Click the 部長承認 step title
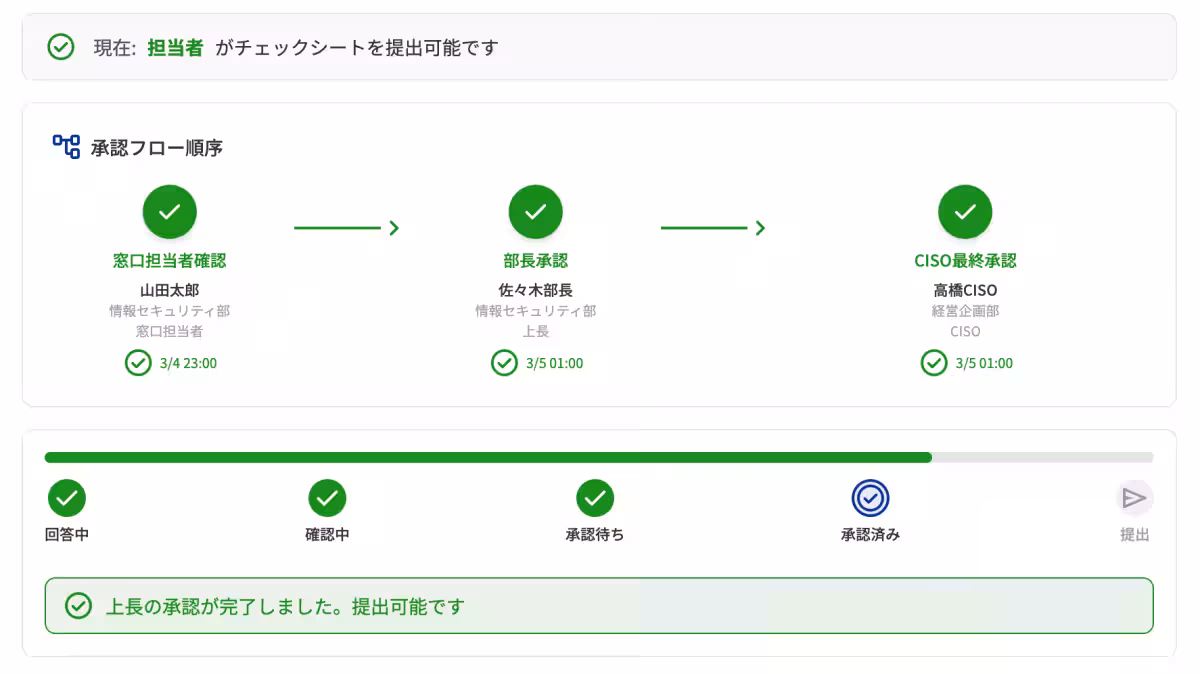The width and height of the screenshot is (1200, 674). click(536, 261)
